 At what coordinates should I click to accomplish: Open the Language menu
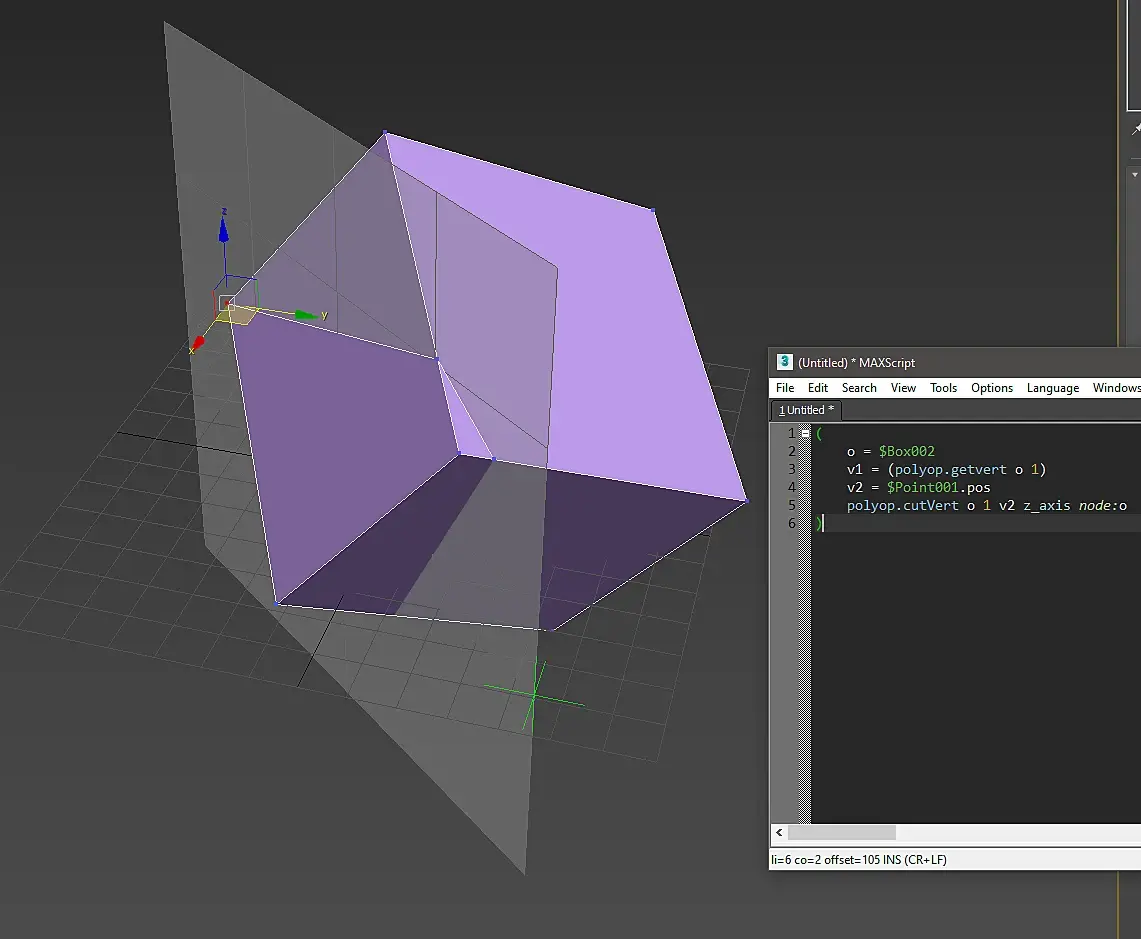pyautogui.click(x=1052, y=388)
